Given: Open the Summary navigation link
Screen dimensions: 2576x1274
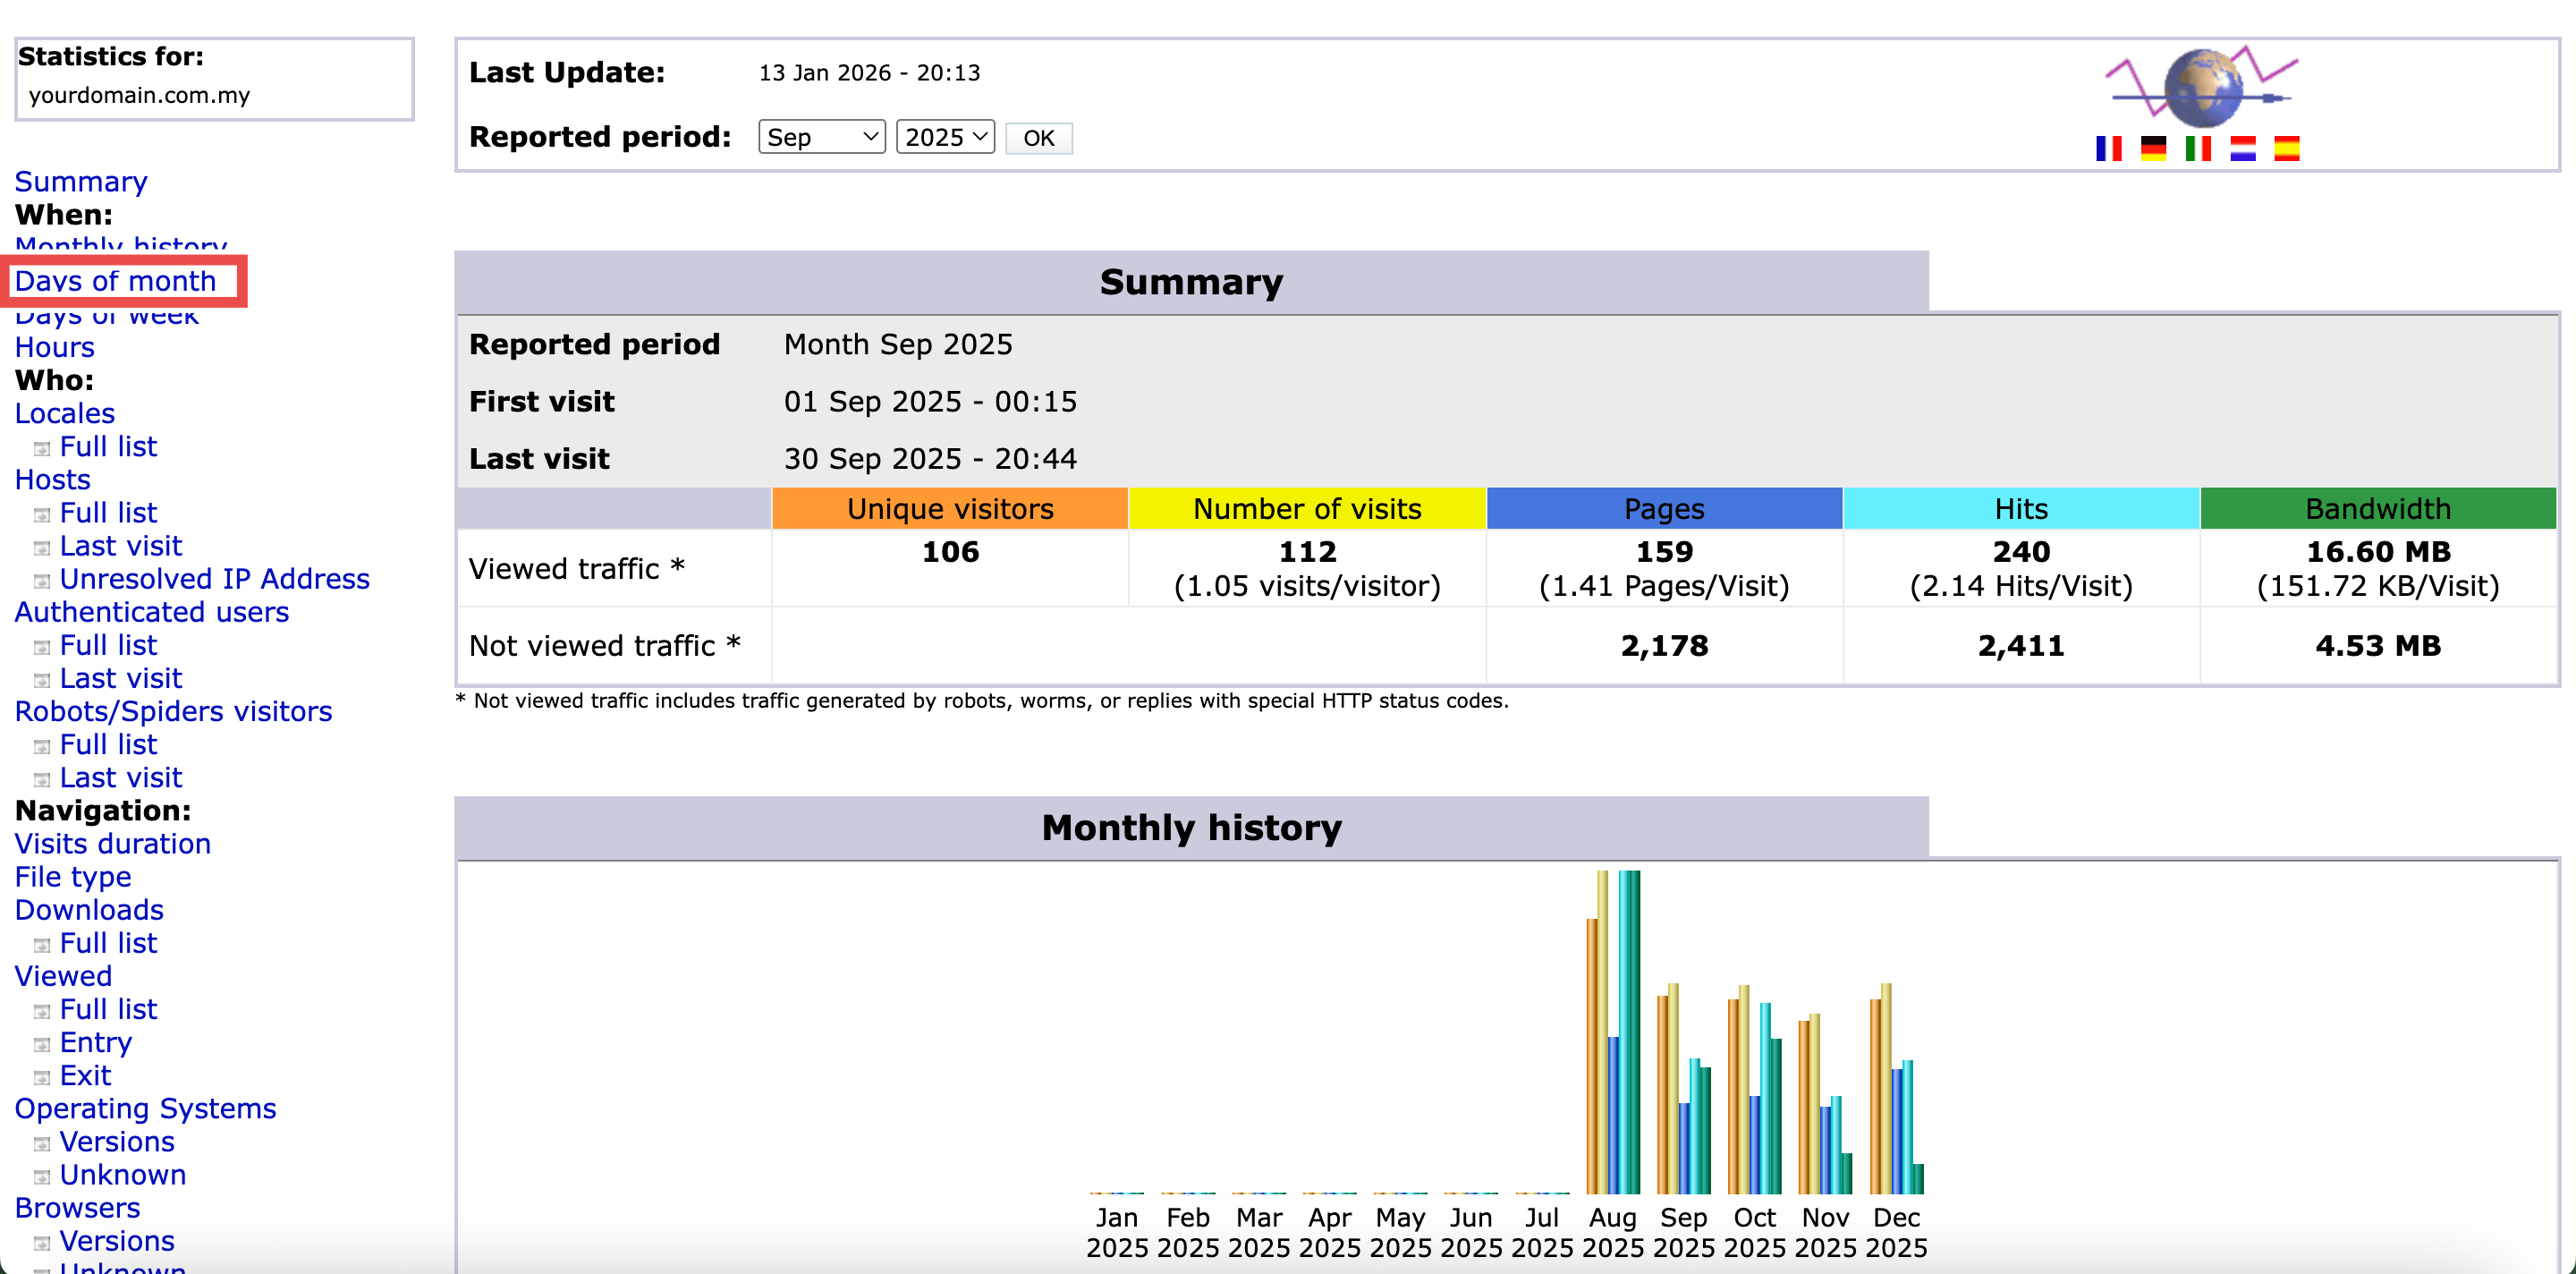Looking at the screenshot, I should (x=80, y=182).
